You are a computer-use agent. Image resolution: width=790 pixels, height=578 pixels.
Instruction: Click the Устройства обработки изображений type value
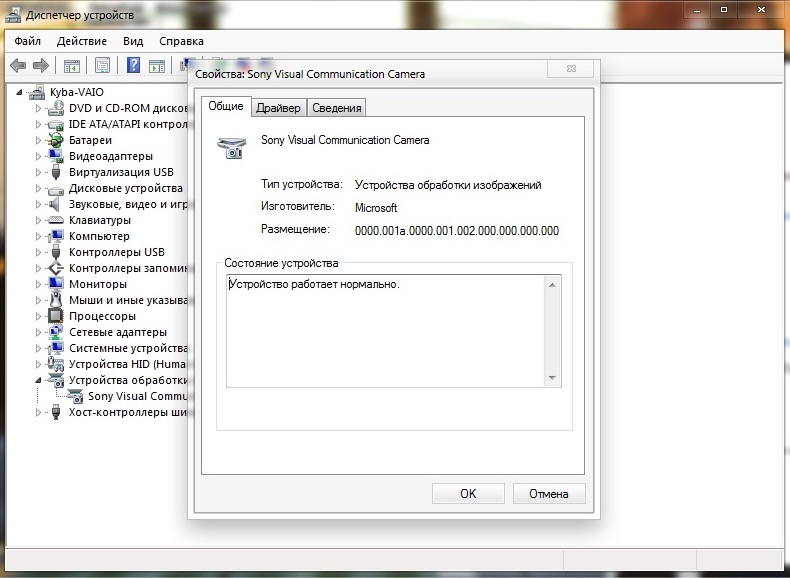tap(448, 185)
